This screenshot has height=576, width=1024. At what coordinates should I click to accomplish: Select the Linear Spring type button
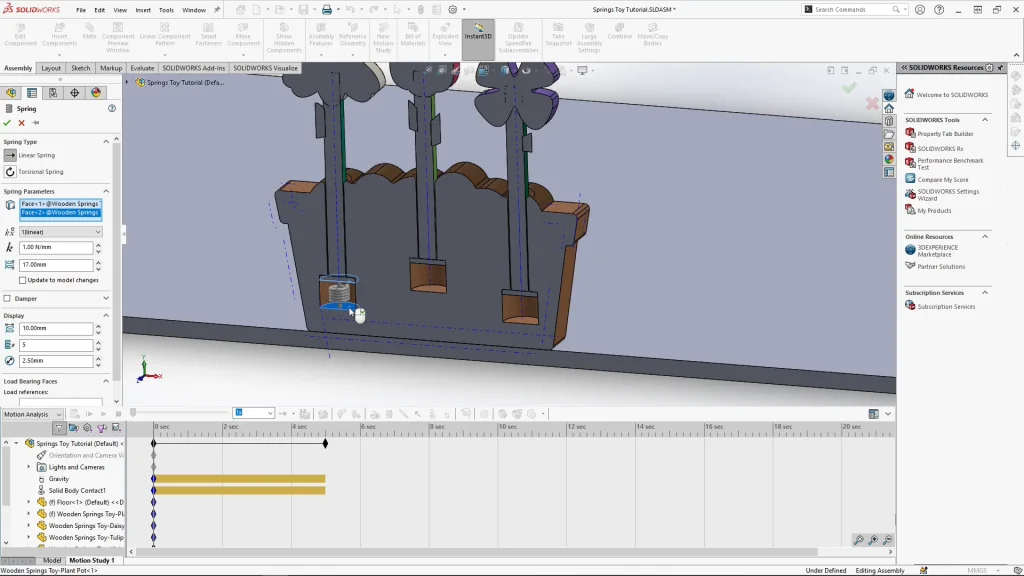pyautogui.click(x=11, y=155)
